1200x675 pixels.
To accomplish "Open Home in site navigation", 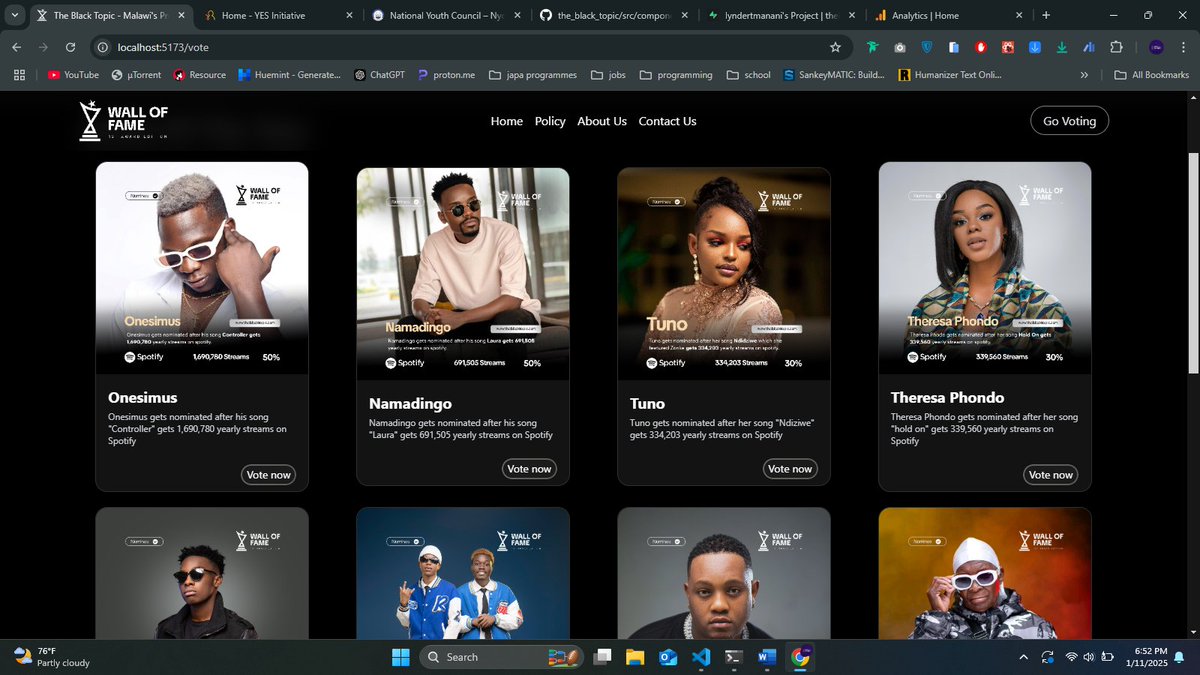I will (507, 121).
